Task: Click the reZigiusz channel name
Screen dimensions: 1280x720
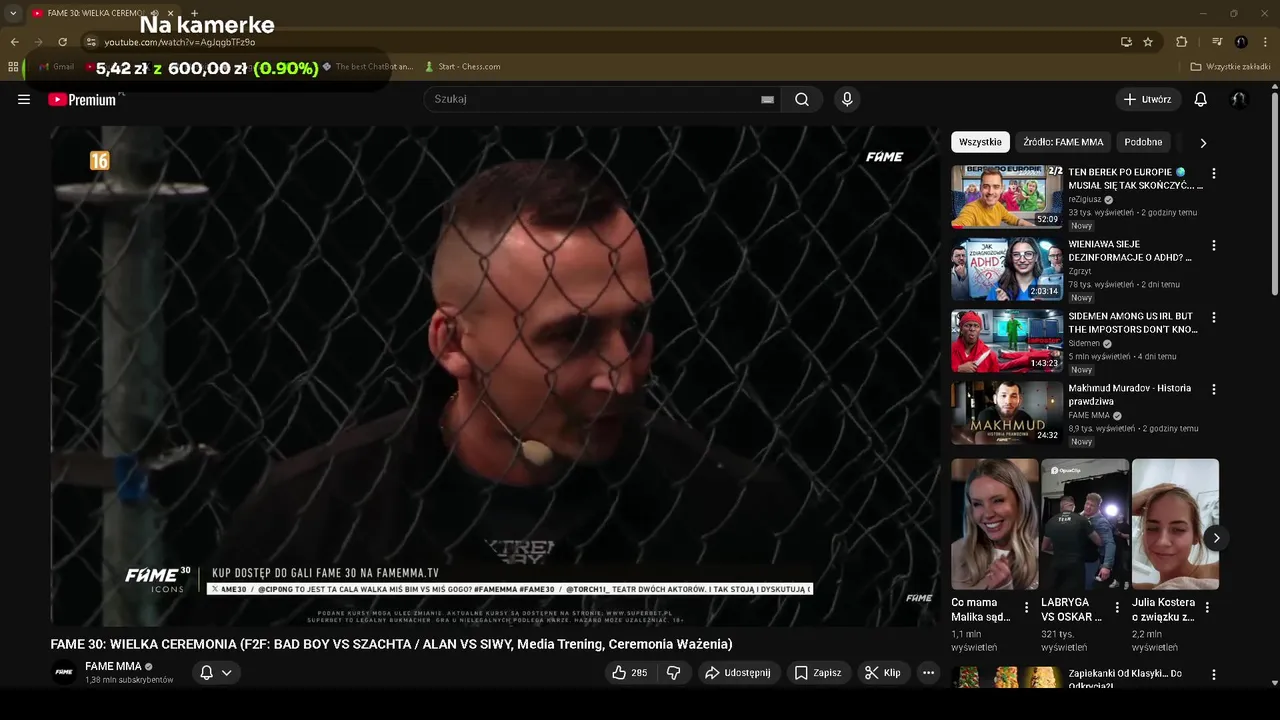Action: pyautogui.click(x=1084, y=200)
